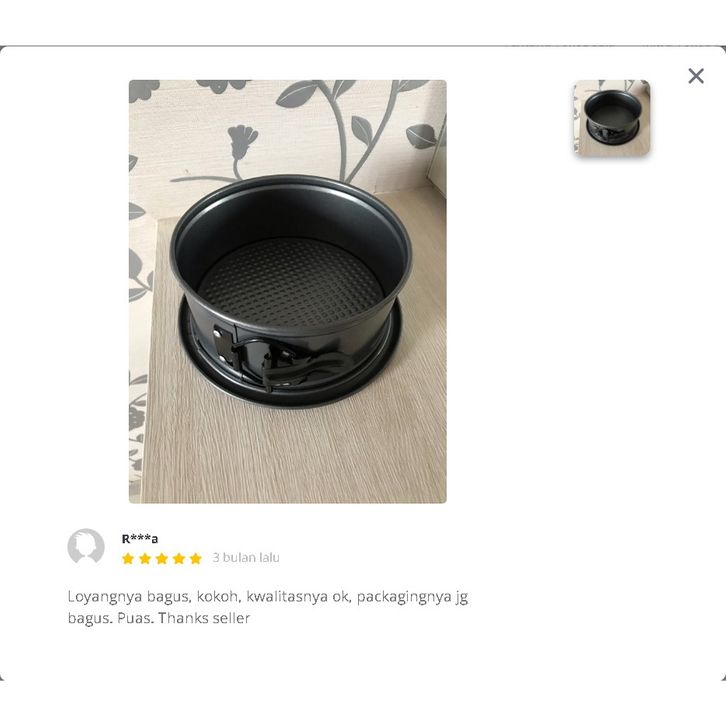This screenshot has height=726, width=726.
Task: Click the third yellow rating star
Action: [162, 558]
